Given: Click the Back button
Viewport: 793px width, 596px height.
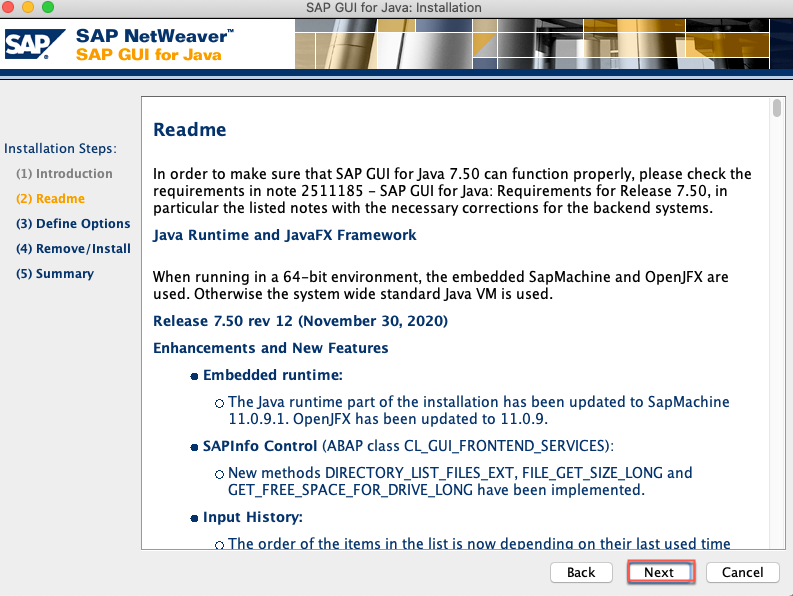Looking at the screenshot, I should (581, 572).
